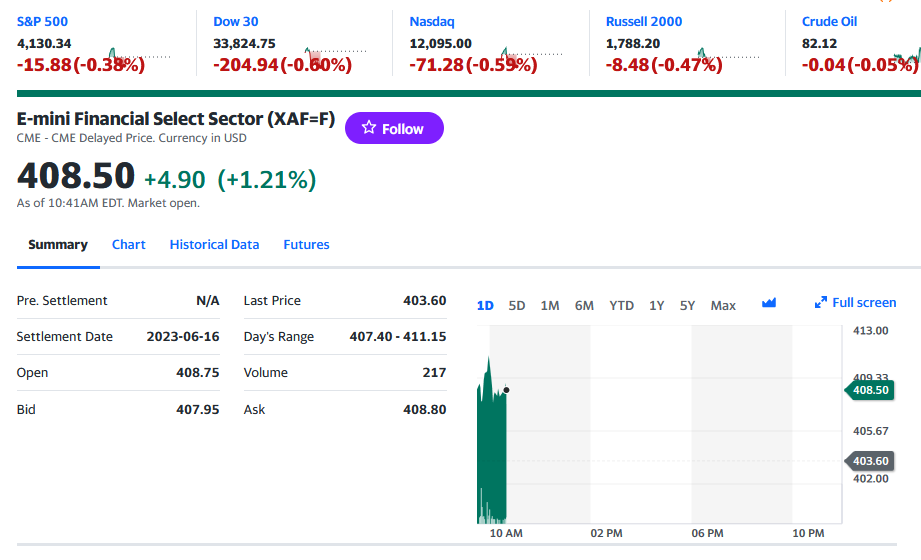Click the 405.67 price axis label
The height and width of the screenshot is (560, 921).
[870, 431]
